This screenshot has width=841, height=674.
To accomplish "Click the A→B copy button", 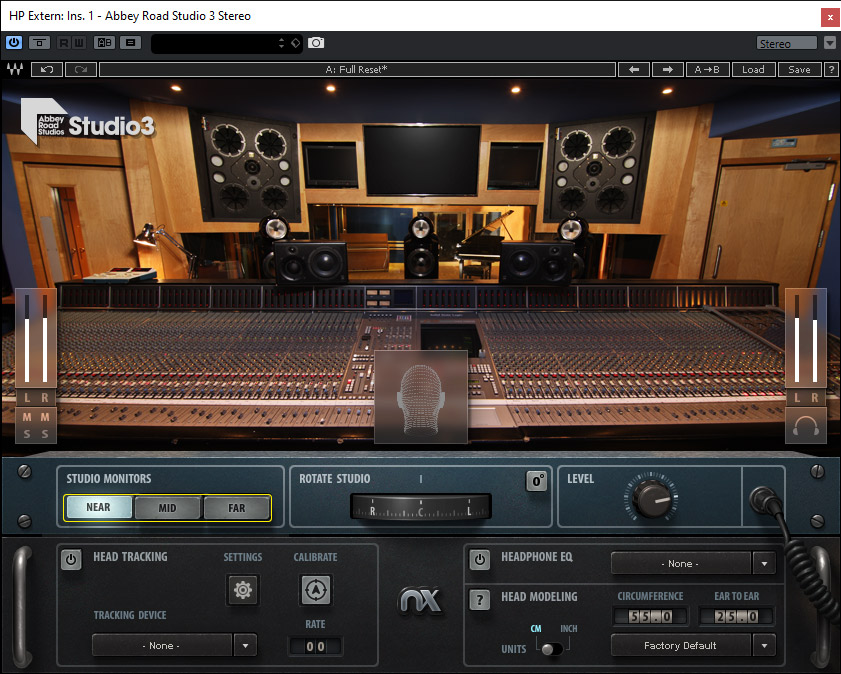I will pyautogui.click(x=707, y=70).
